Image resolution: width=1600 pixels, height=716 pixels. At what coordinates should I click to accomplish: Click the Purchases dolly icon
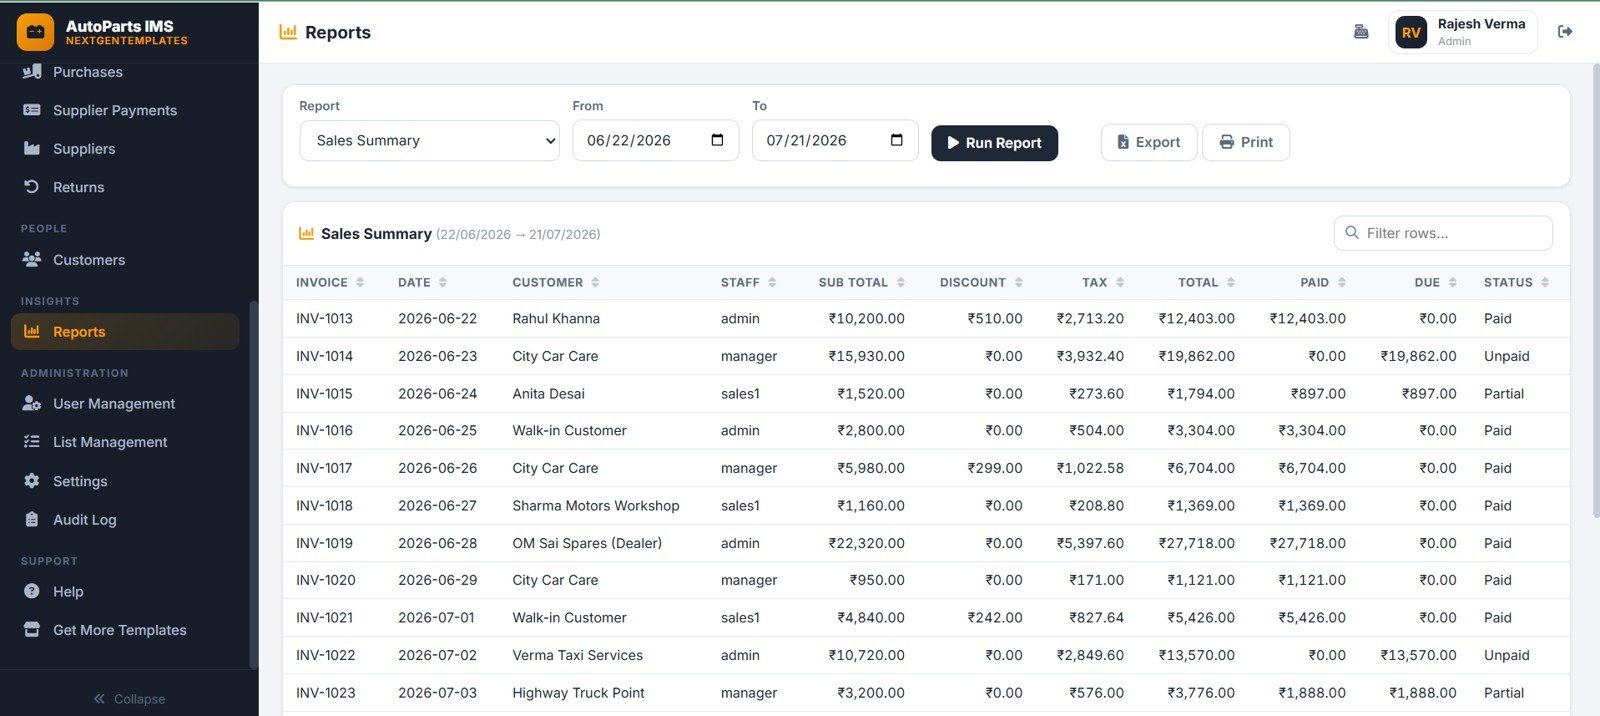32,72
